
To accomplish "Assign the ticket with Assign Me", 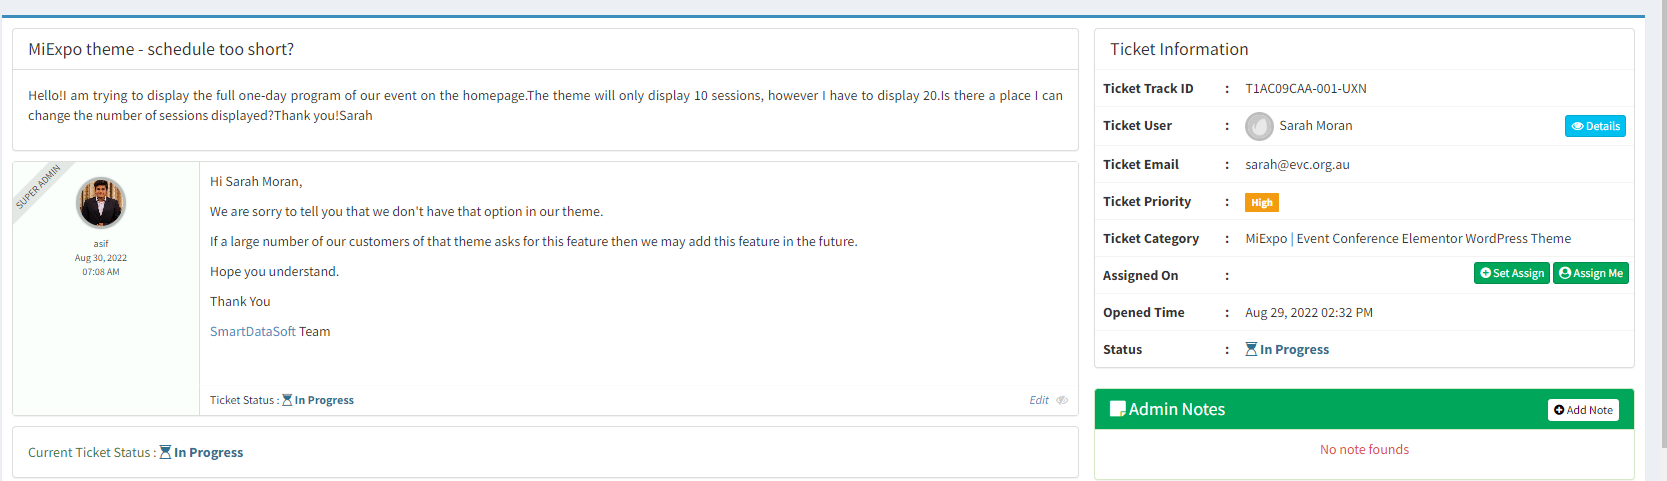I will [x=1591, y=273].
